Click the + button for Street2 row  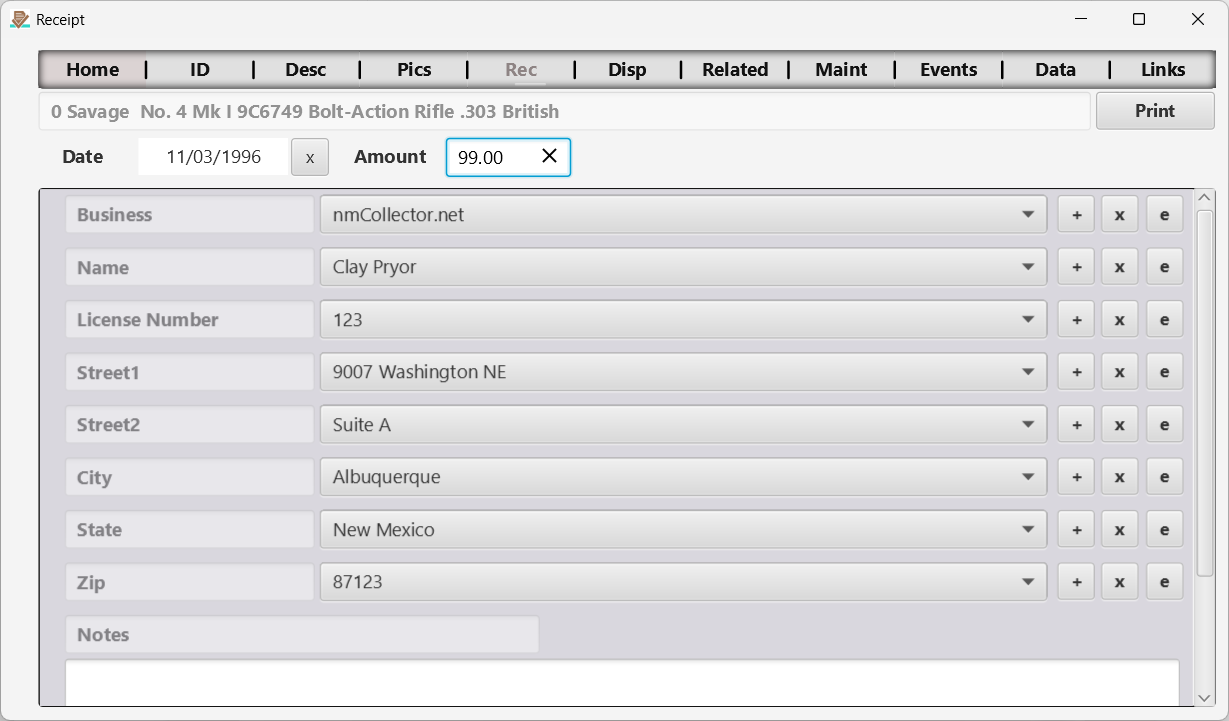[1076, 424]
